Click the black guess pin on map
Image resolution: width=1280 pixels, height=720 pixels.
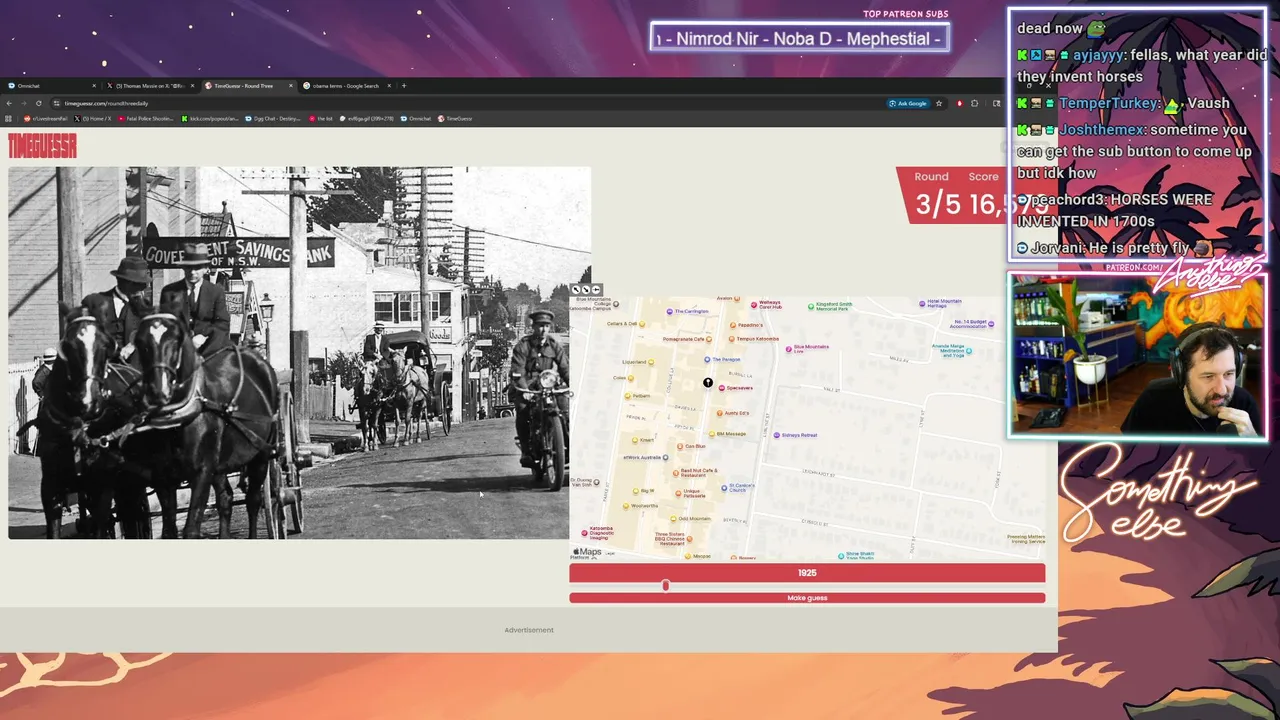708,382
